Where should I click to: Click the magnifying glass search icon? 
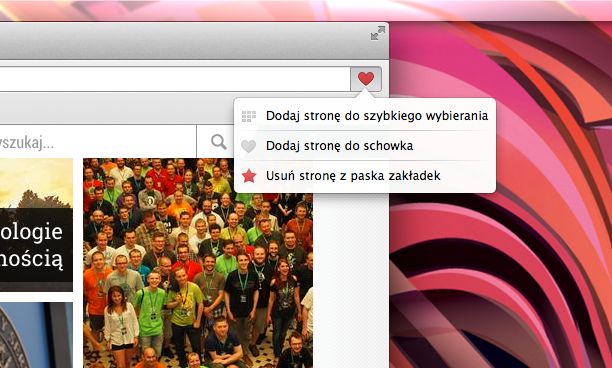(x=219, y=142)
